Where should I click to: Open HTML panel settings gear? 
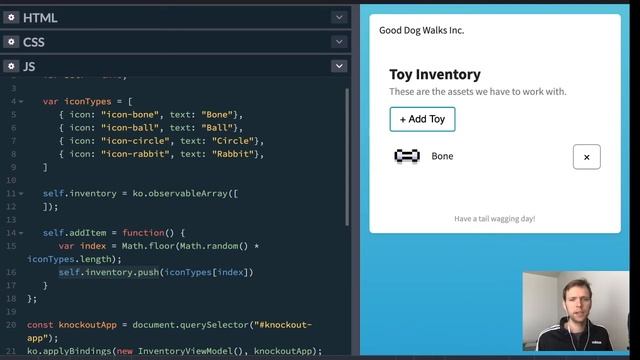click(x=11, y=18)
